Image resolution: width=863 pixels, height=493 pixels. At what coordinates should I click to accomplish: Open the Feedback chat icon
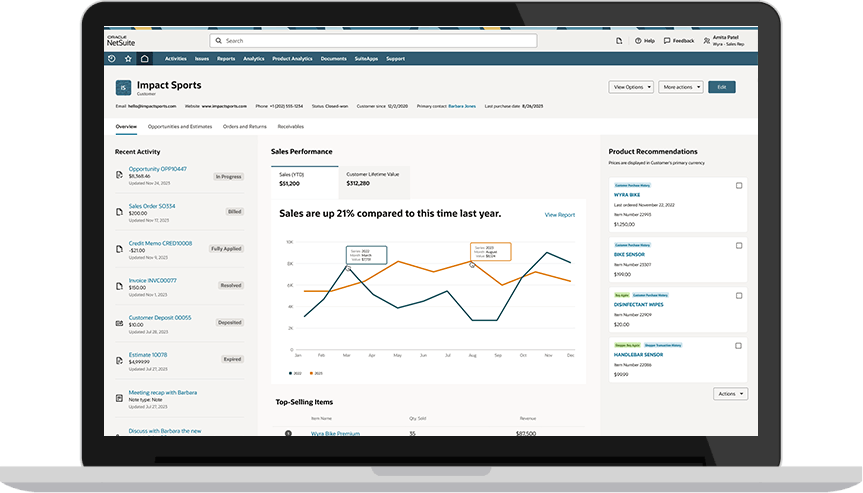(666, 41)
